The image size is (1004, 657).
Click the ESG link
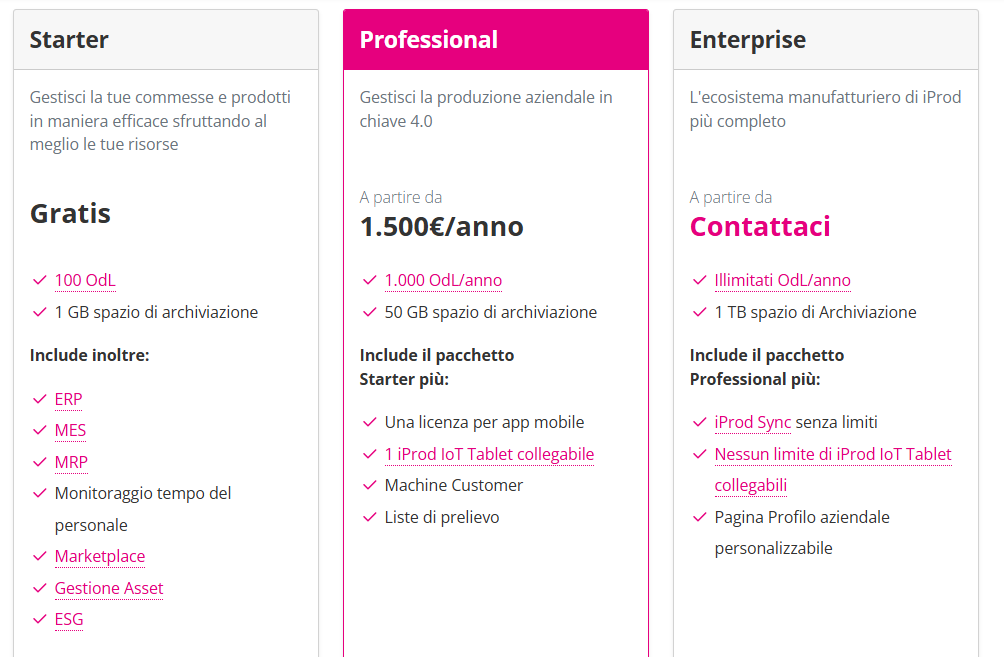[x=69, y=619]
